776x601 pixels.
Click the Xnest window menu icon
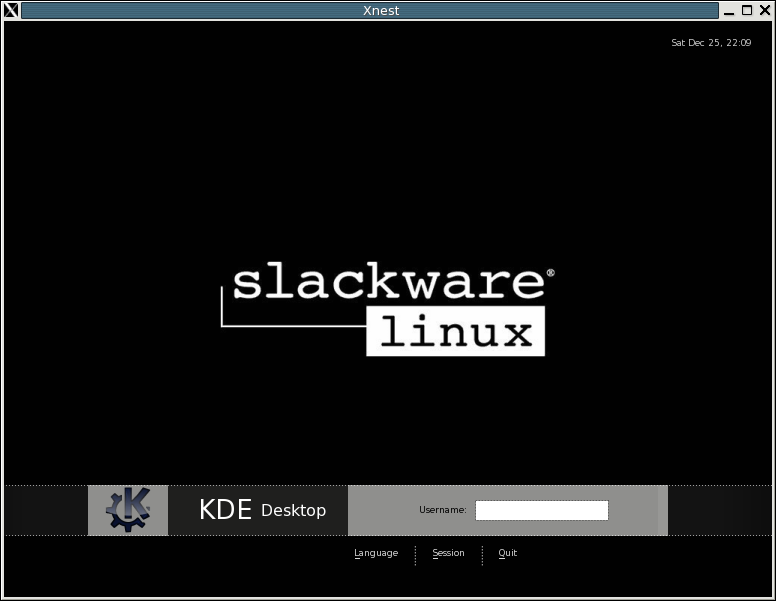point(11,10)
